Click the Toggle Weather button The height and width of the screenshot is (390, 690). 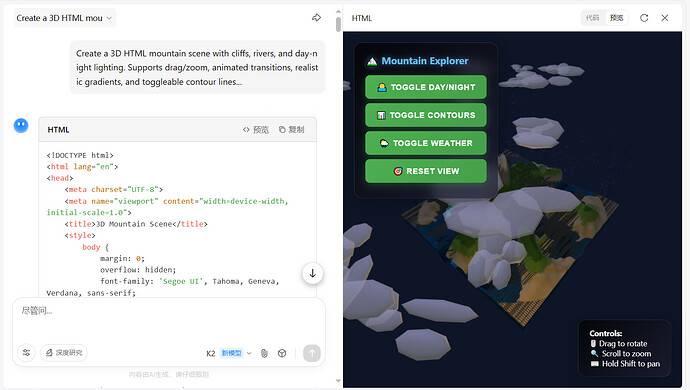coord(426,143)
